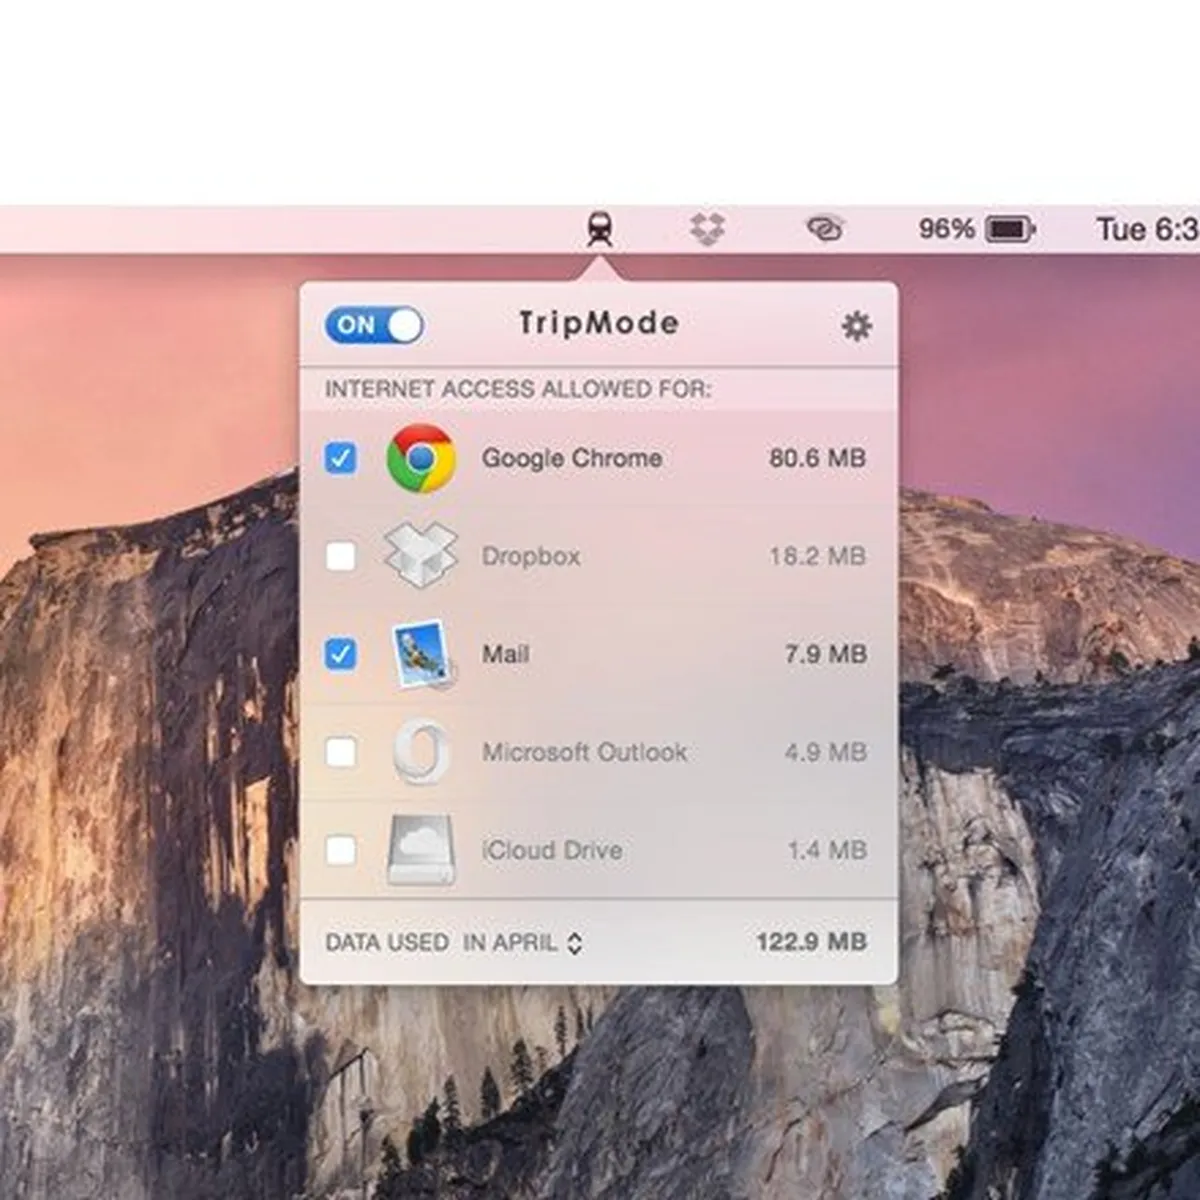
Task: Click the Creative Cloud menu bar icon
Action: (x=825, y=229)
